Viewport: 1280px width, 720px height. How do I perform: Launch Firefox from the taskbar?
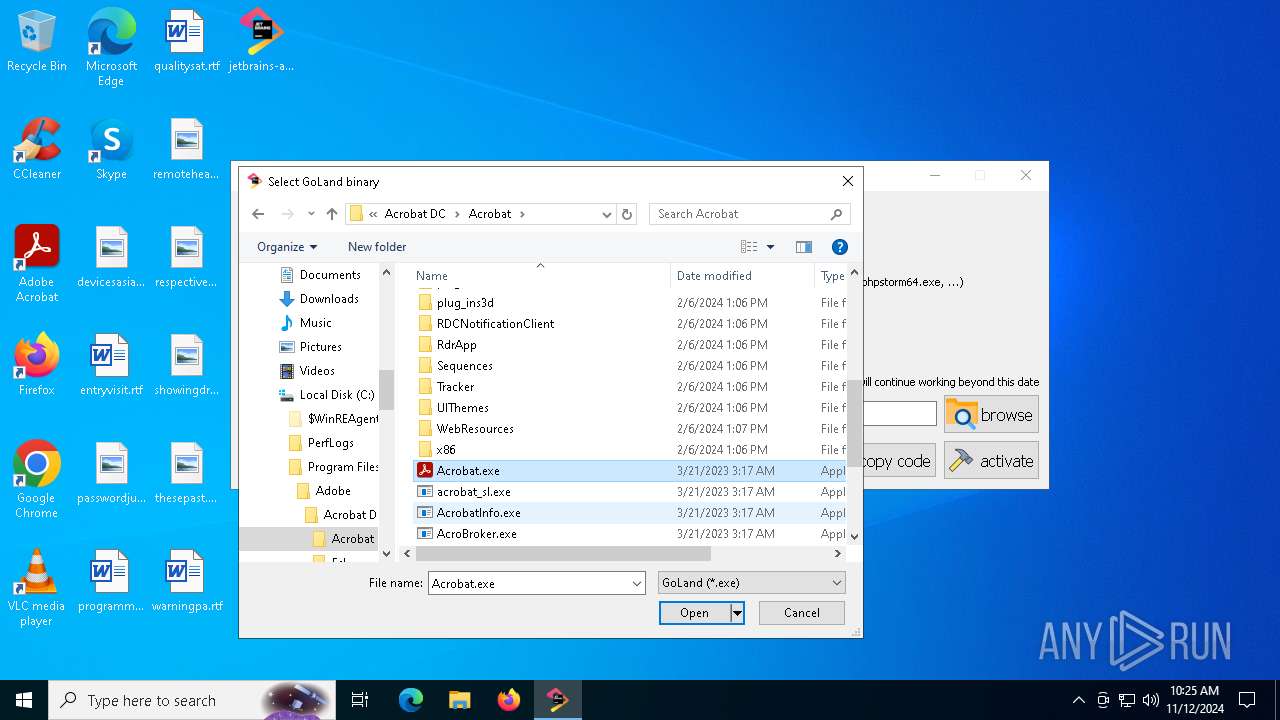tap(509, 700)
